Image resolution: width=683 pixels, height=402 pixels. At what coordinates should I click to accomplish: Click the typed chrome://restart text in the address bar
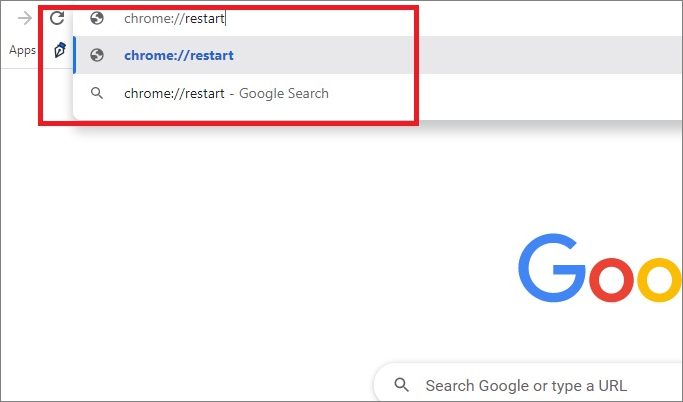coord(173,18)
